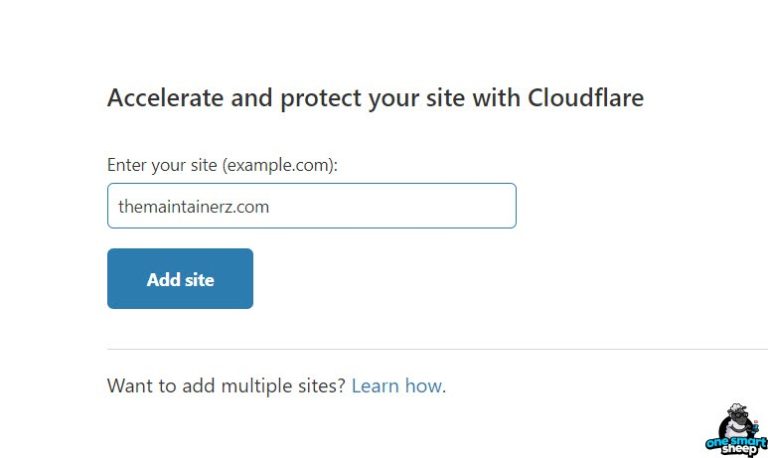Submit the site using Add site
The image size is (768, 458).
(180, 279)
